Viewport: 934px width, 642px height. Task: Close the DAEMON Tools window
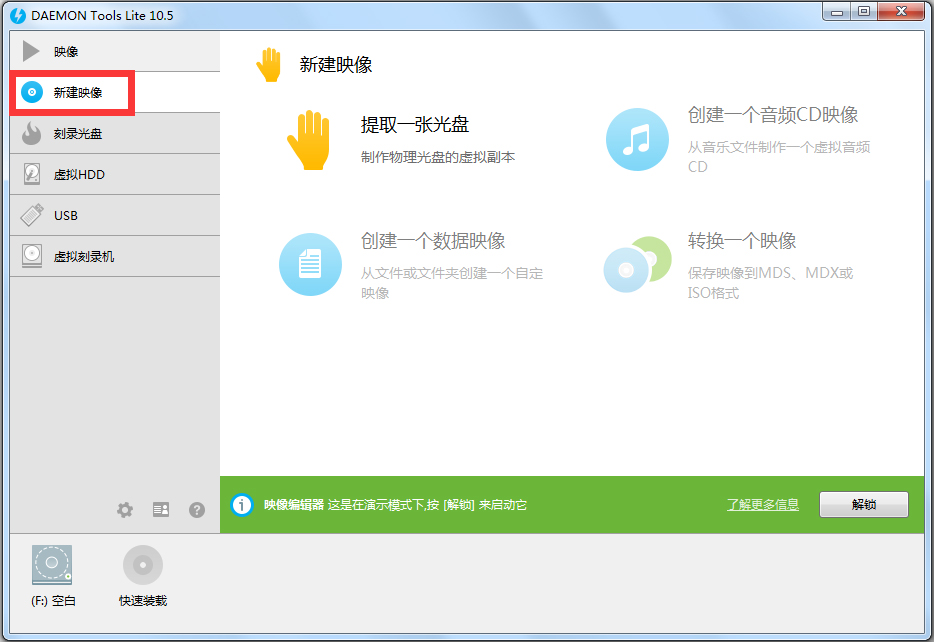[x=901, y=12]
